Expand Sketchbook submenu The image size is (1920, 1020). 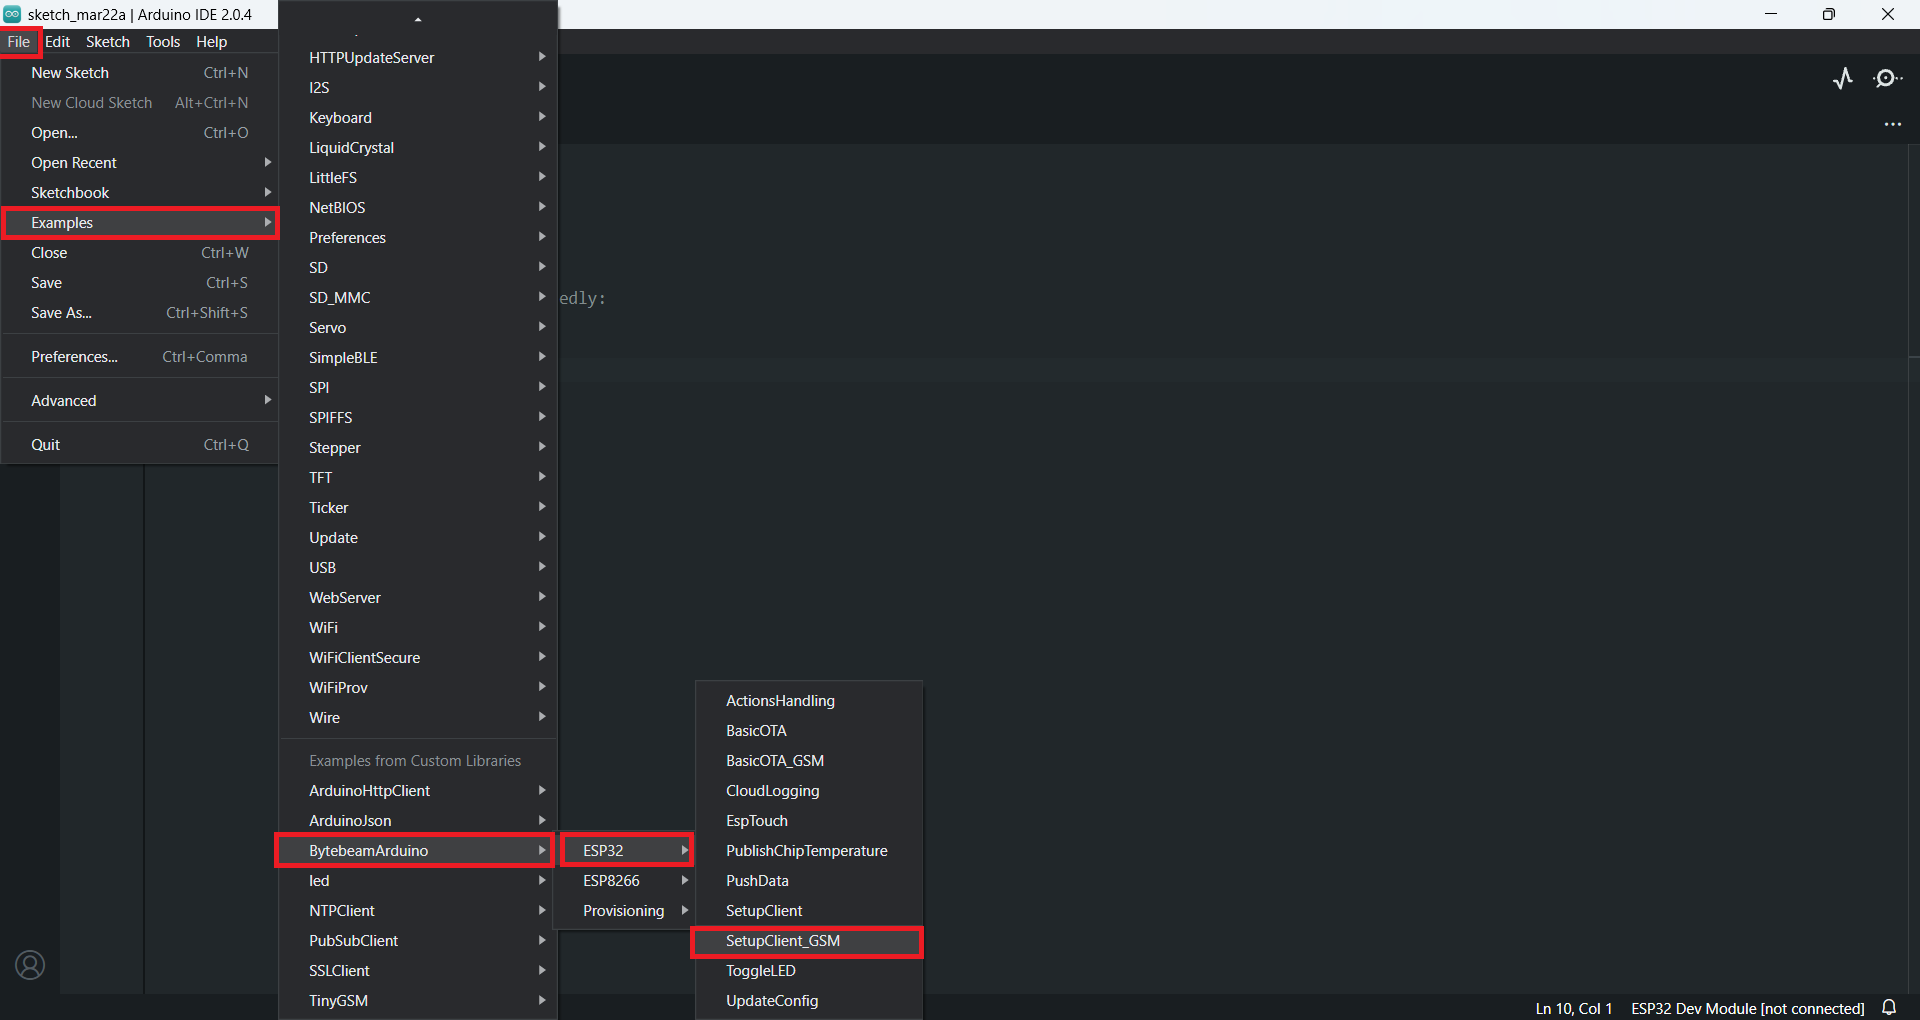tap(140, 193)
